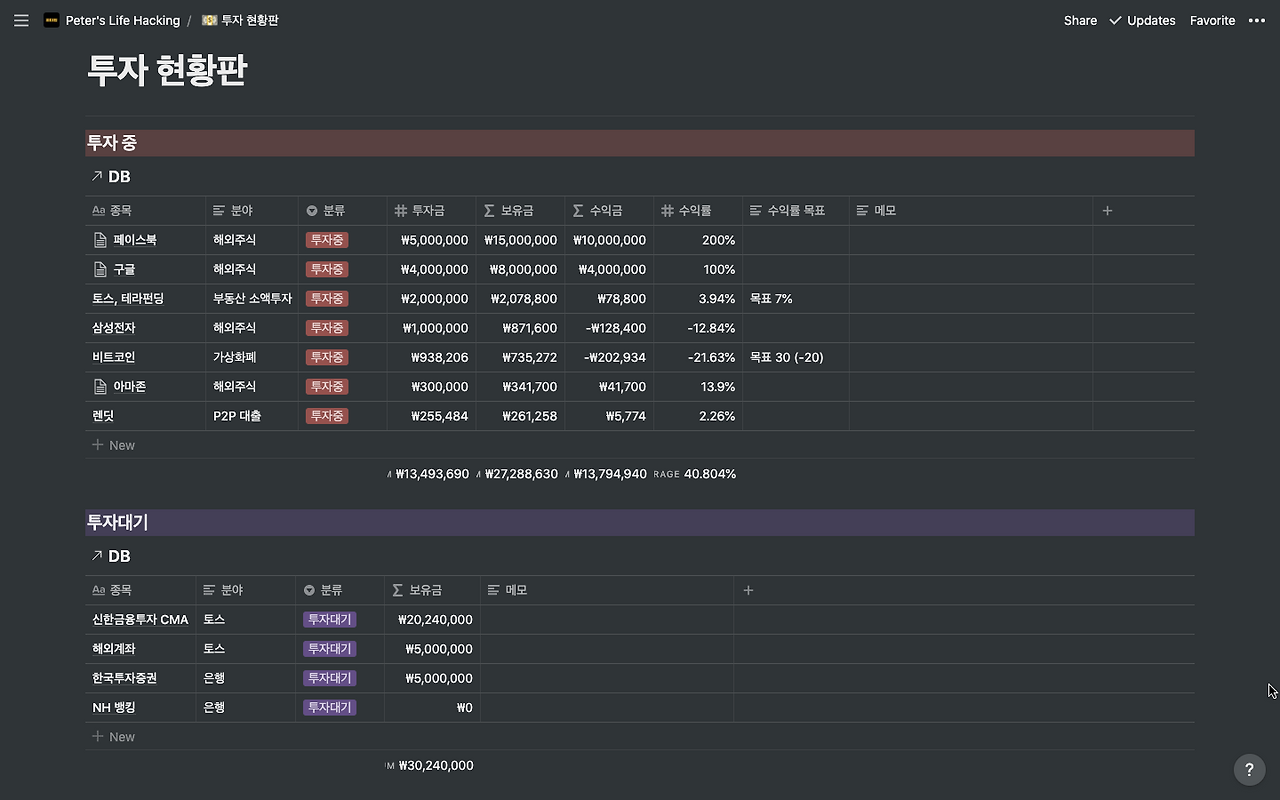This screenshot has width=1280, height=800.
Task: Click the Peter's Life Hacking workspace icon
Action: pos(51,20)
